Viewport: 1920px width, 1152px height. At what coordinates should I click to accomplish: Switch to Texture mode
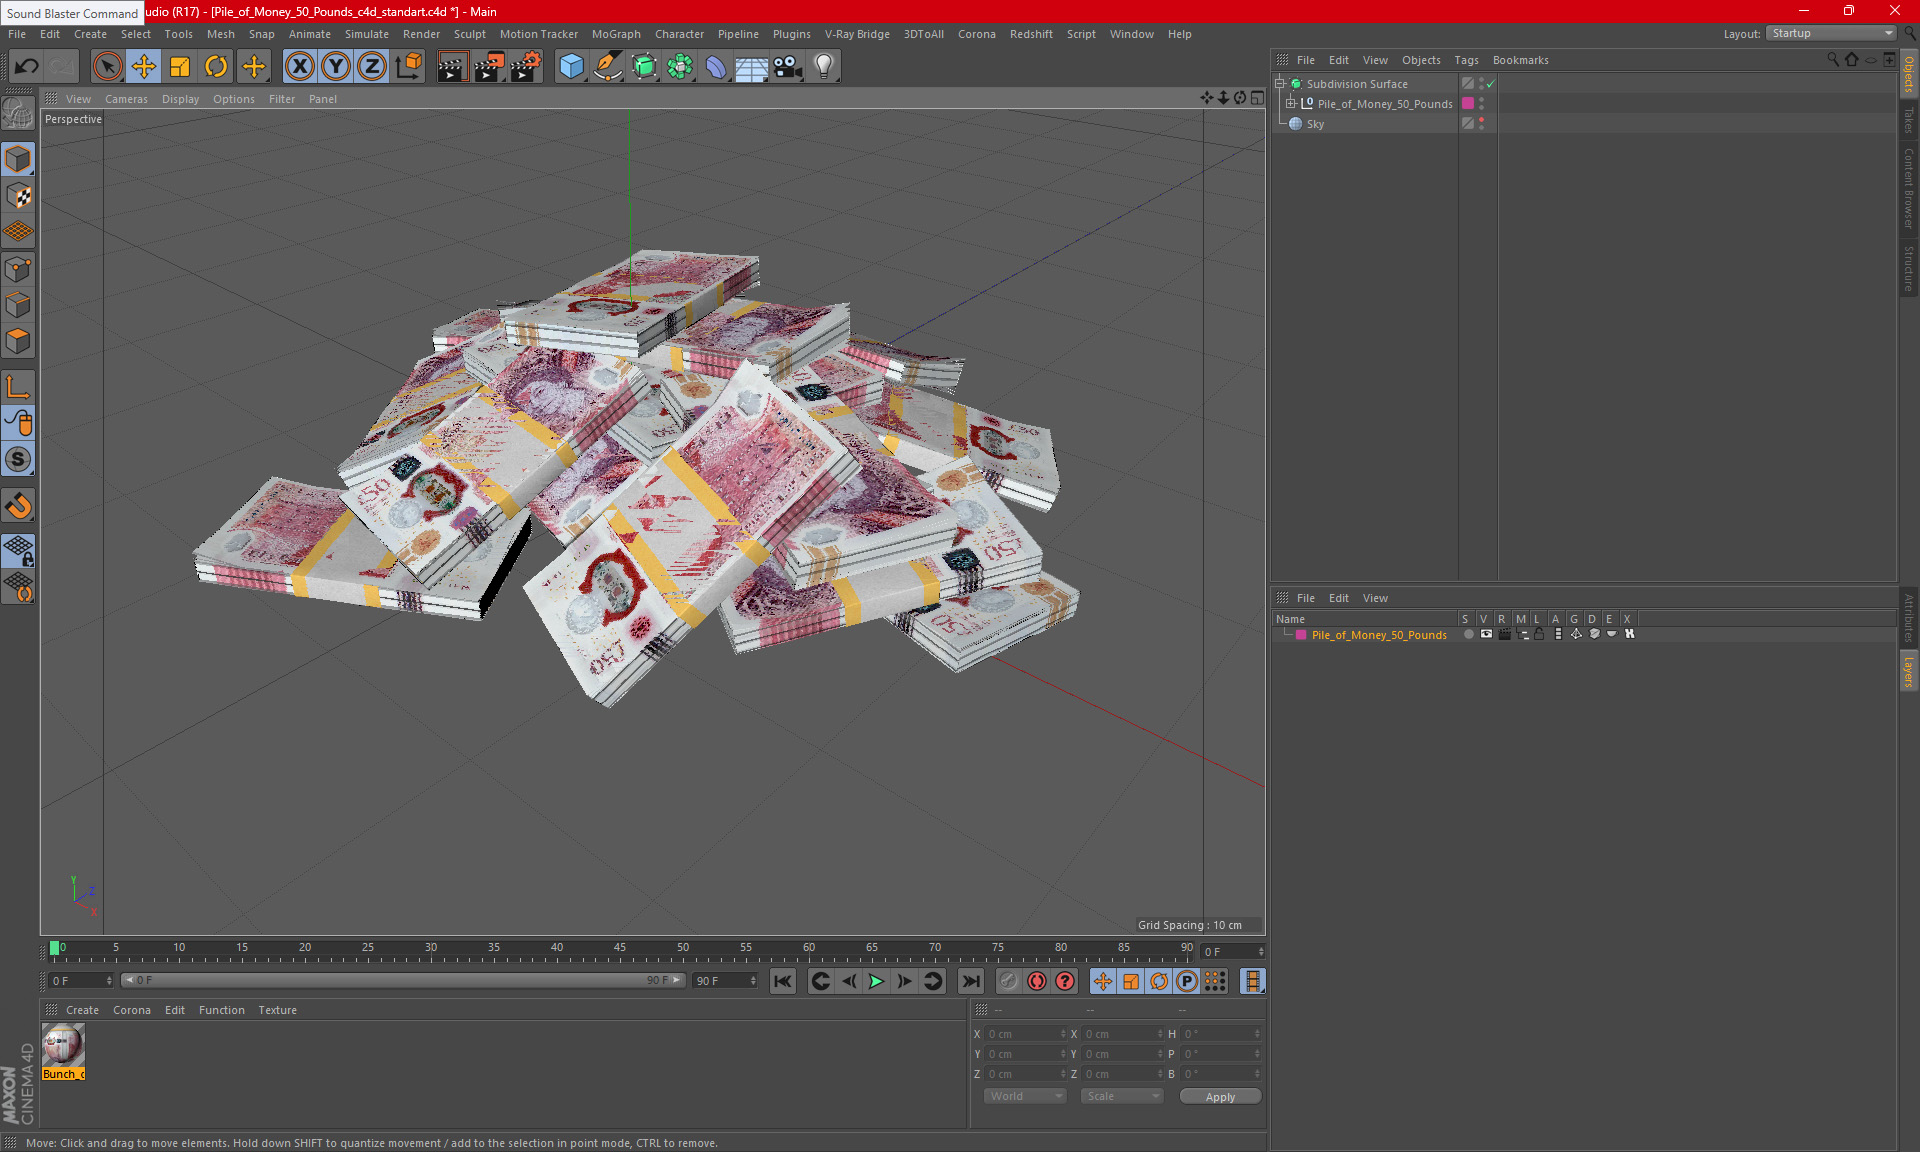click(x=18, y=196)
